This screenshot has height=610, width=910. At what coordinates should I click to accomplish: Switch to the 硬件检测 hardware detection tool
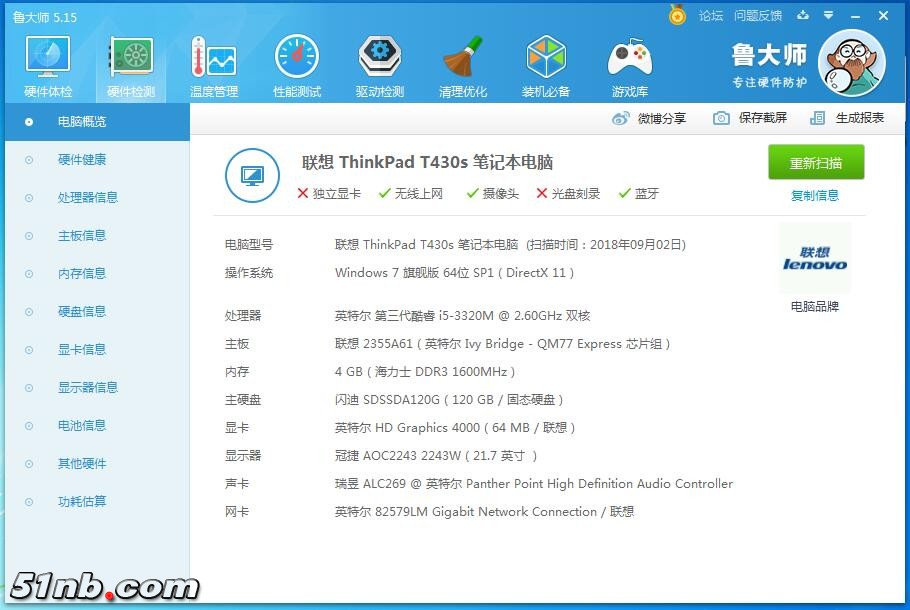pyautogui.click(x=130, y=63)
